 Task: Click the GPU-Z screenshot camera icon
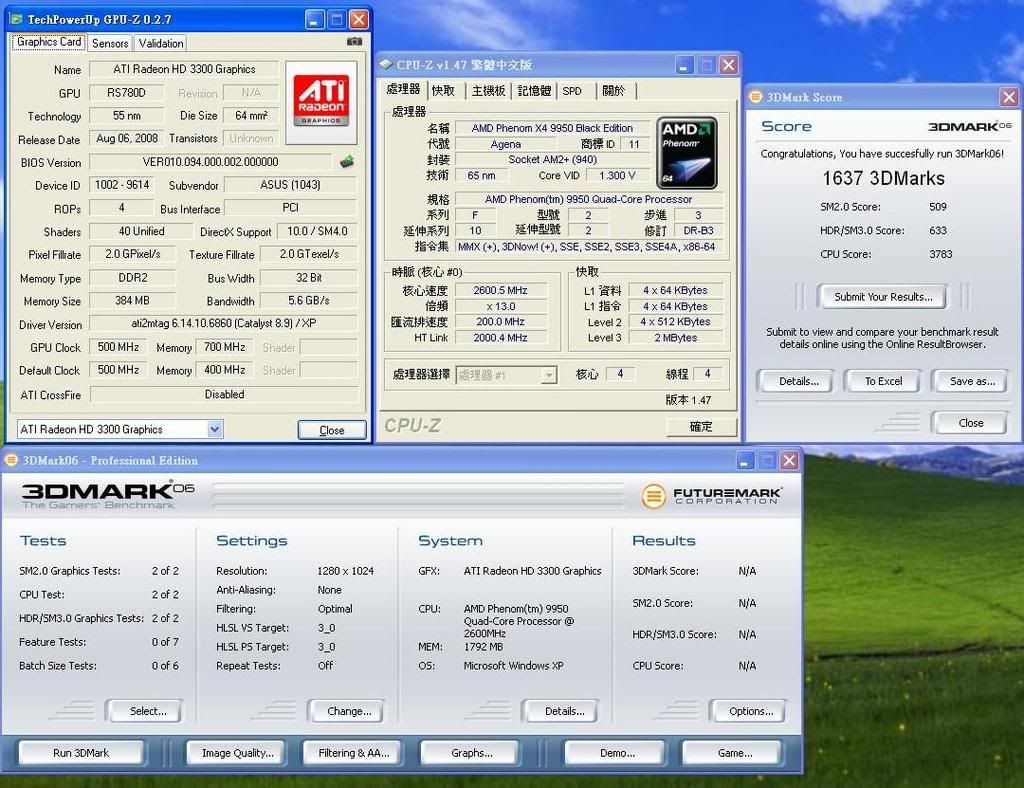coord(354,42)
